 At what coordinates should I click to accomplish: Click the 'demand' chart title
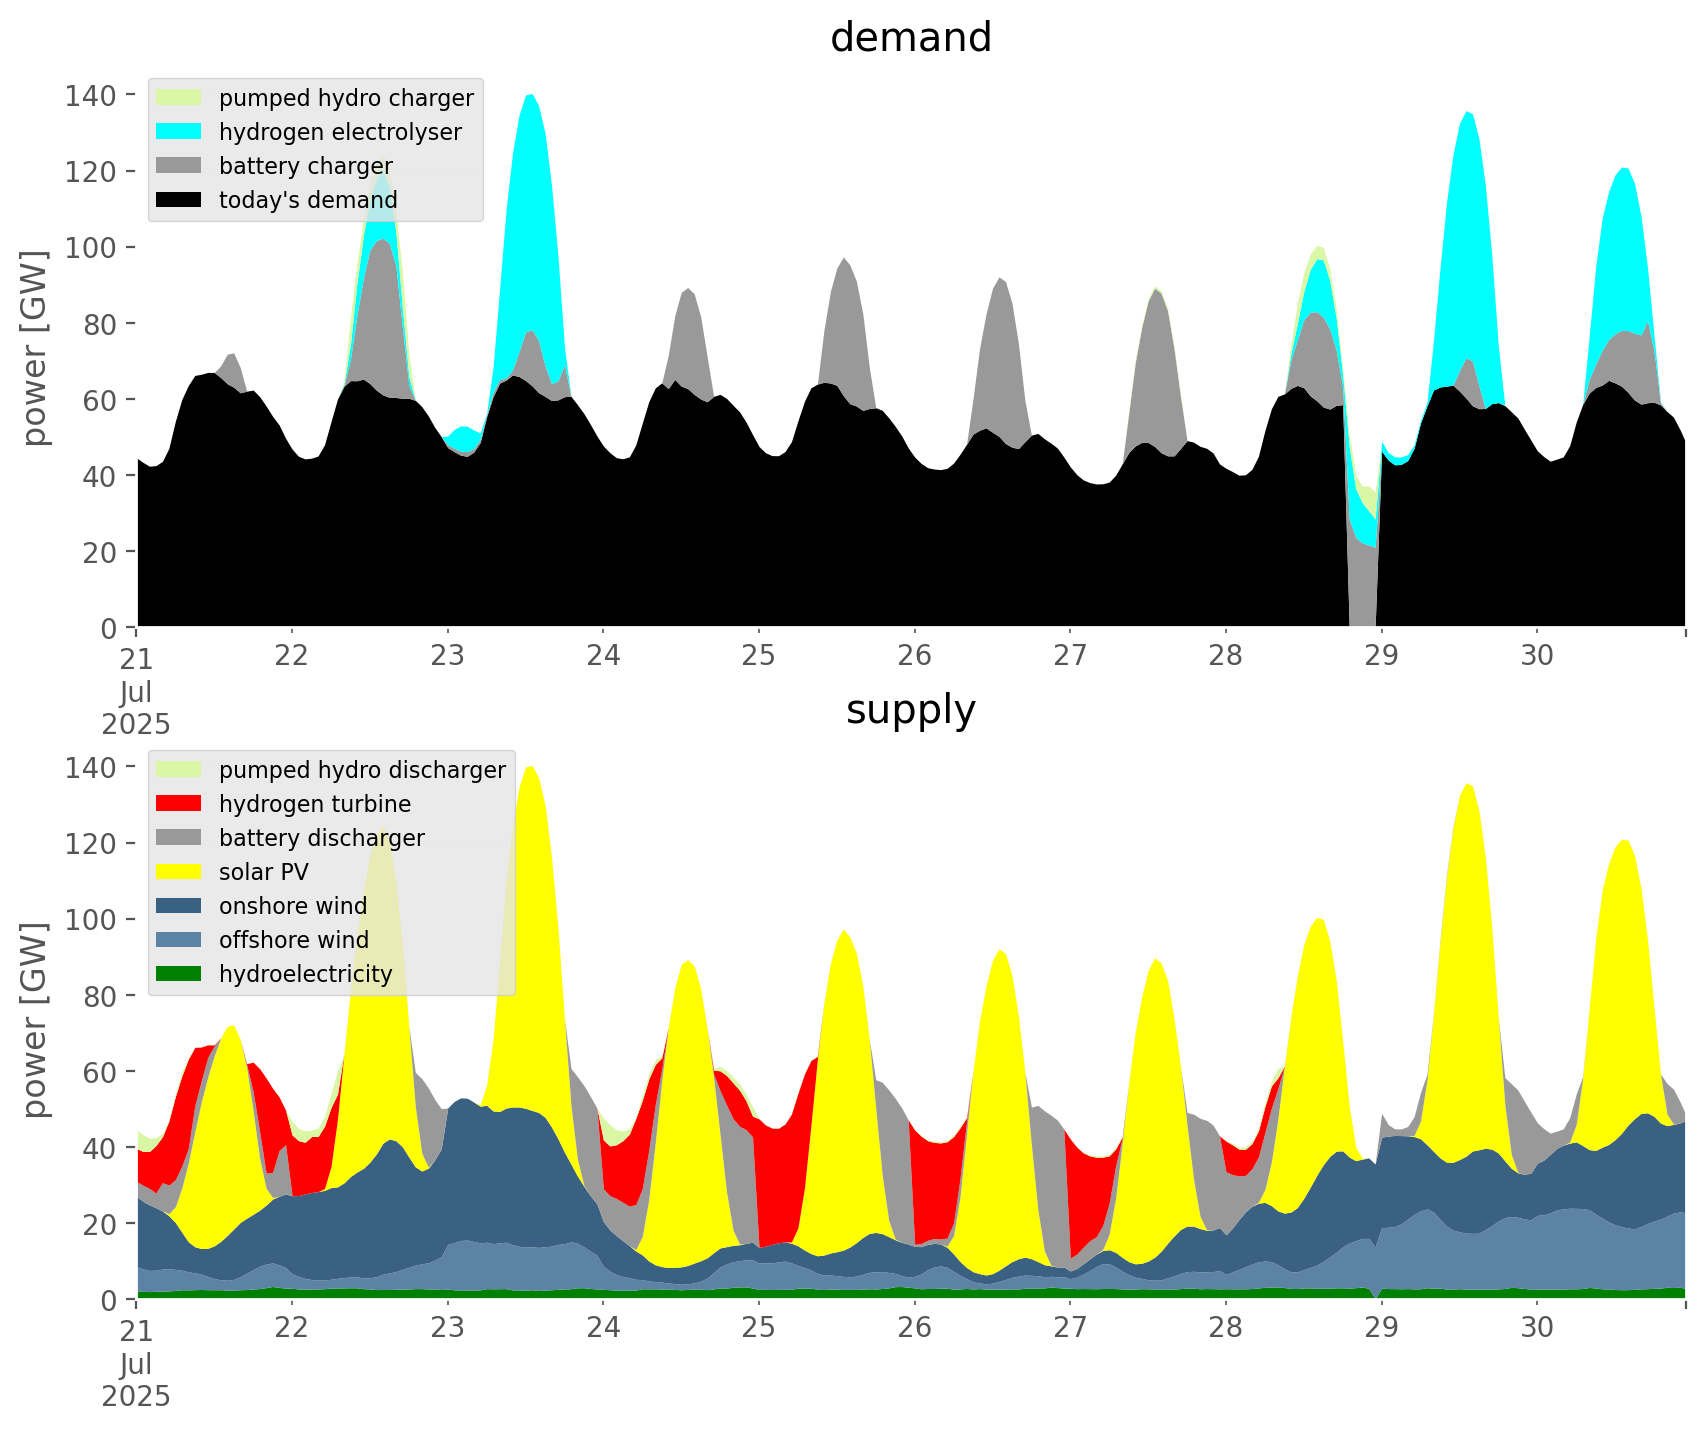910,38
